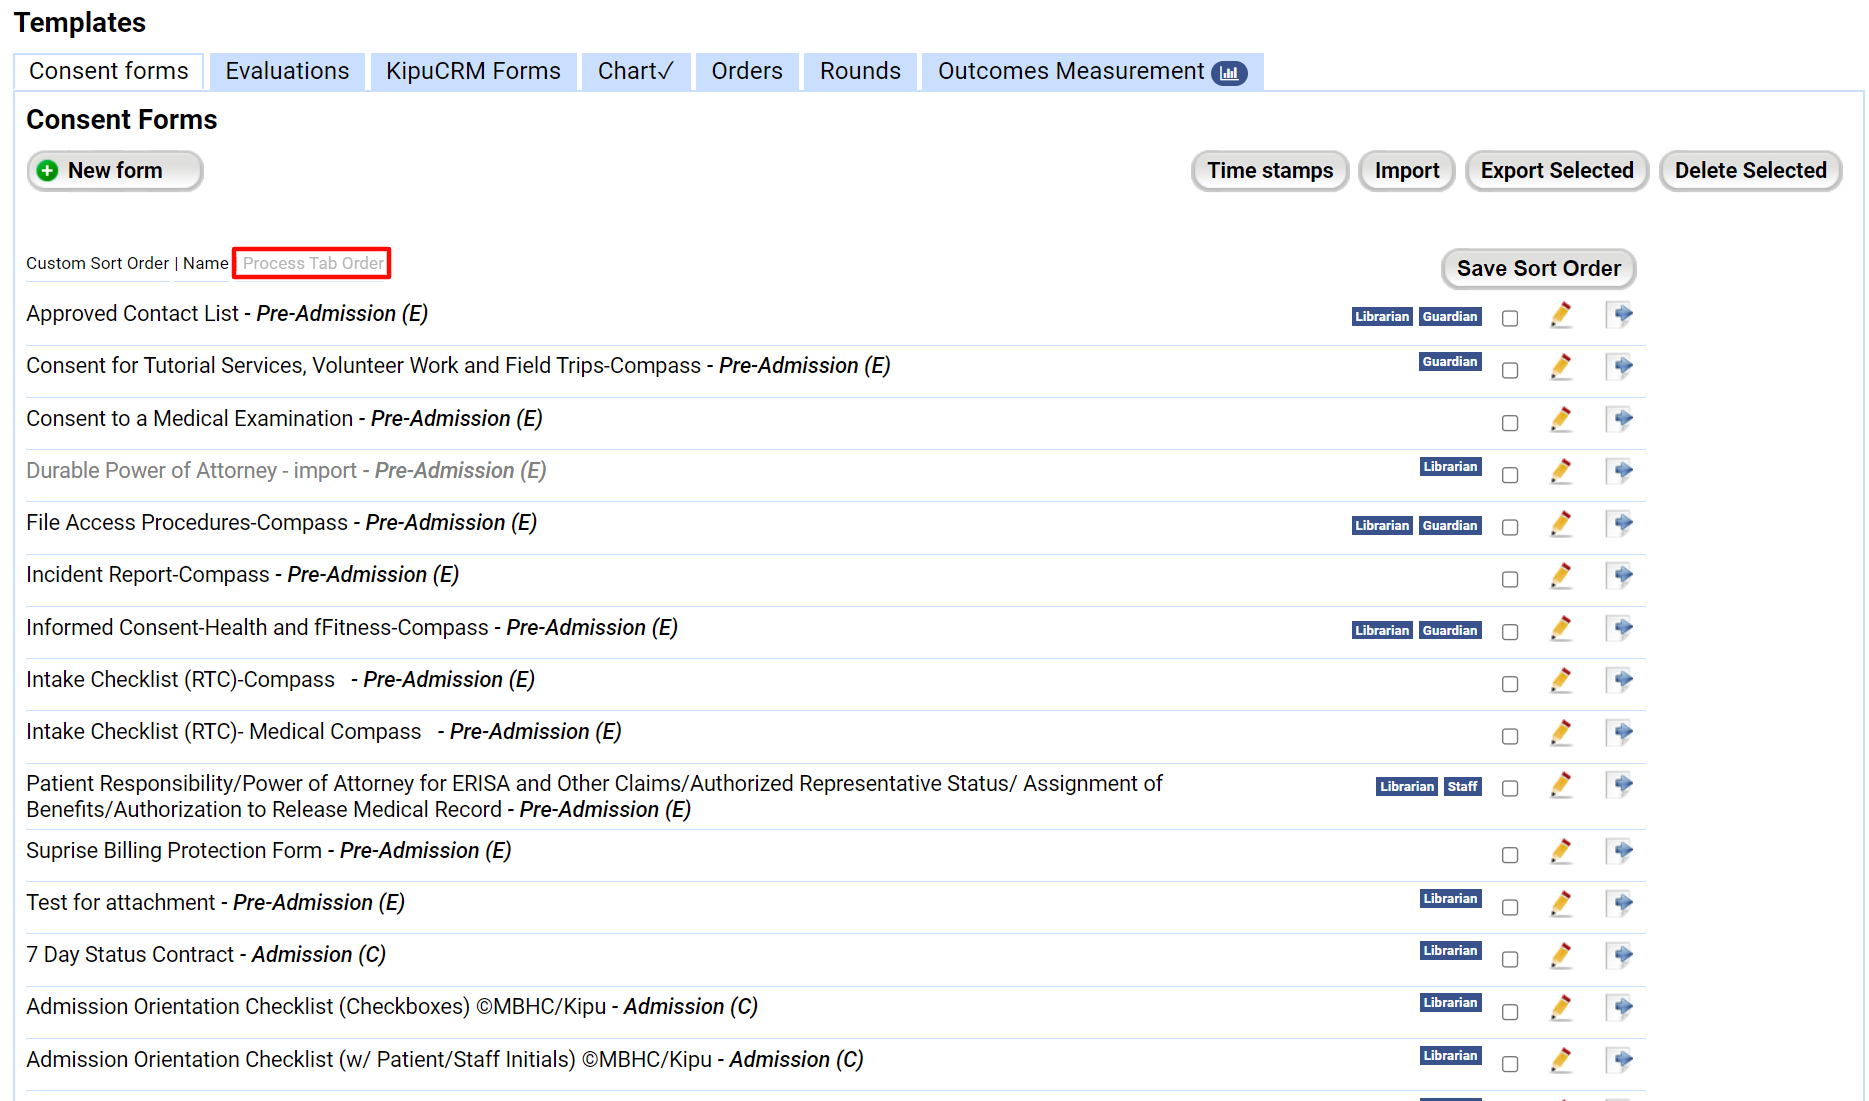
Task: Sort forms by Process Tab Order
Action: tap(311, 263)
